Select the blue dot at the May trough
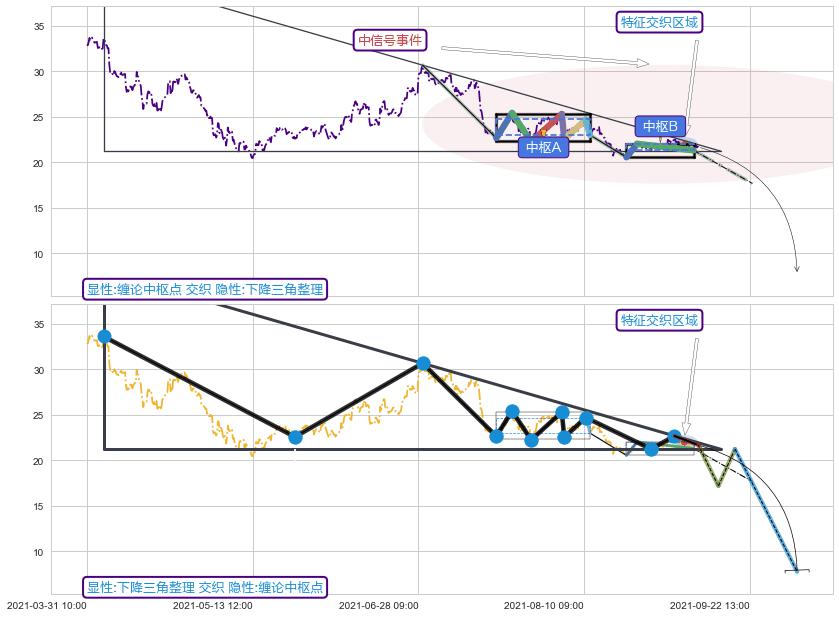The width and height of the screenshot is (839, 617). 295,437
